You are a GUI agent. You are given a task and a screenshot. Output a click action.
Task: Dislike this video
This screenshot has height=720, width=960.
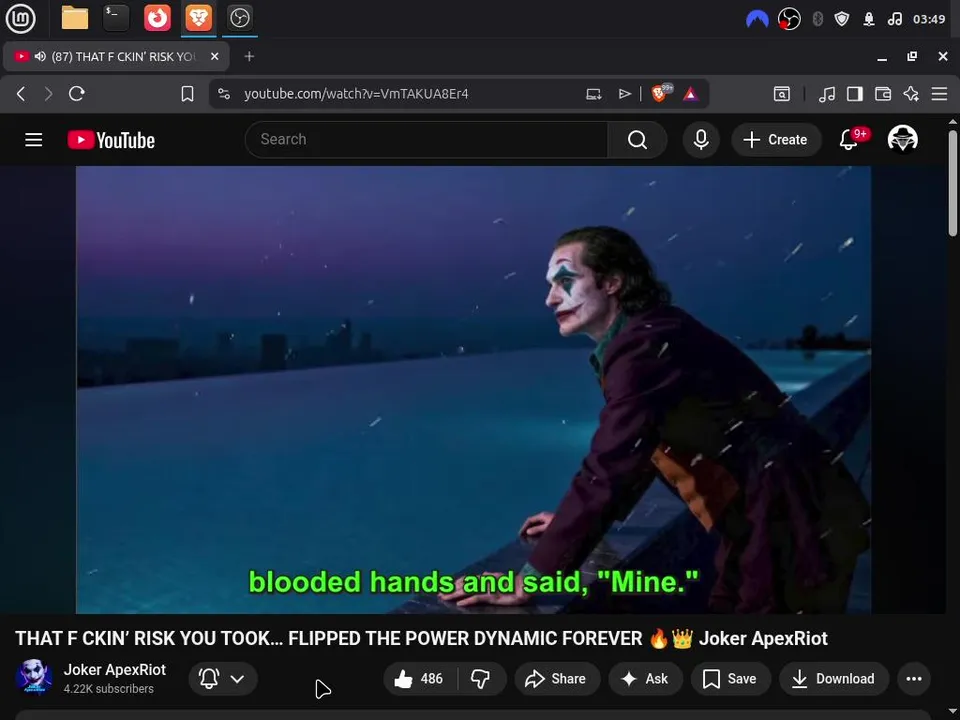pyautogui.click(x=481, y=678)
